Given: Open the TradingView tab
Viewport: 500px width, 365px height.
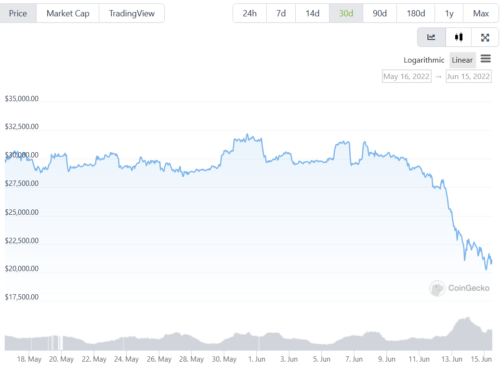Looking at the screenshot, I should pos(132,13).
